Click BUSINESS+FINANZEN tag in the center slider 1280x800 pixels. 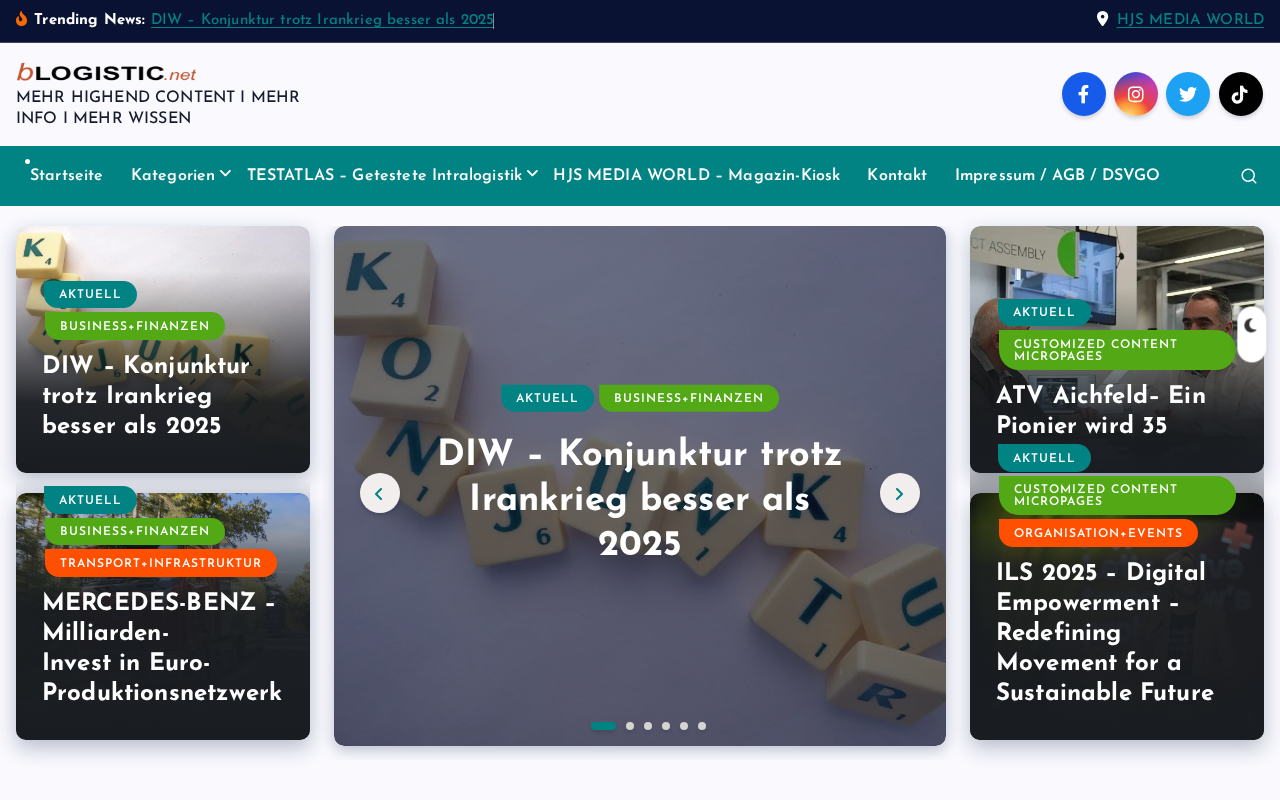tap(689, 398)
